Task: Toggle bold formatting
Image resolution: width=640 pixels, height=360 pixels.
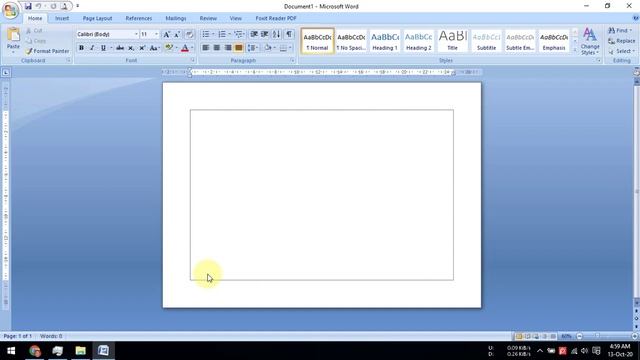Action: tap(81, 48)
